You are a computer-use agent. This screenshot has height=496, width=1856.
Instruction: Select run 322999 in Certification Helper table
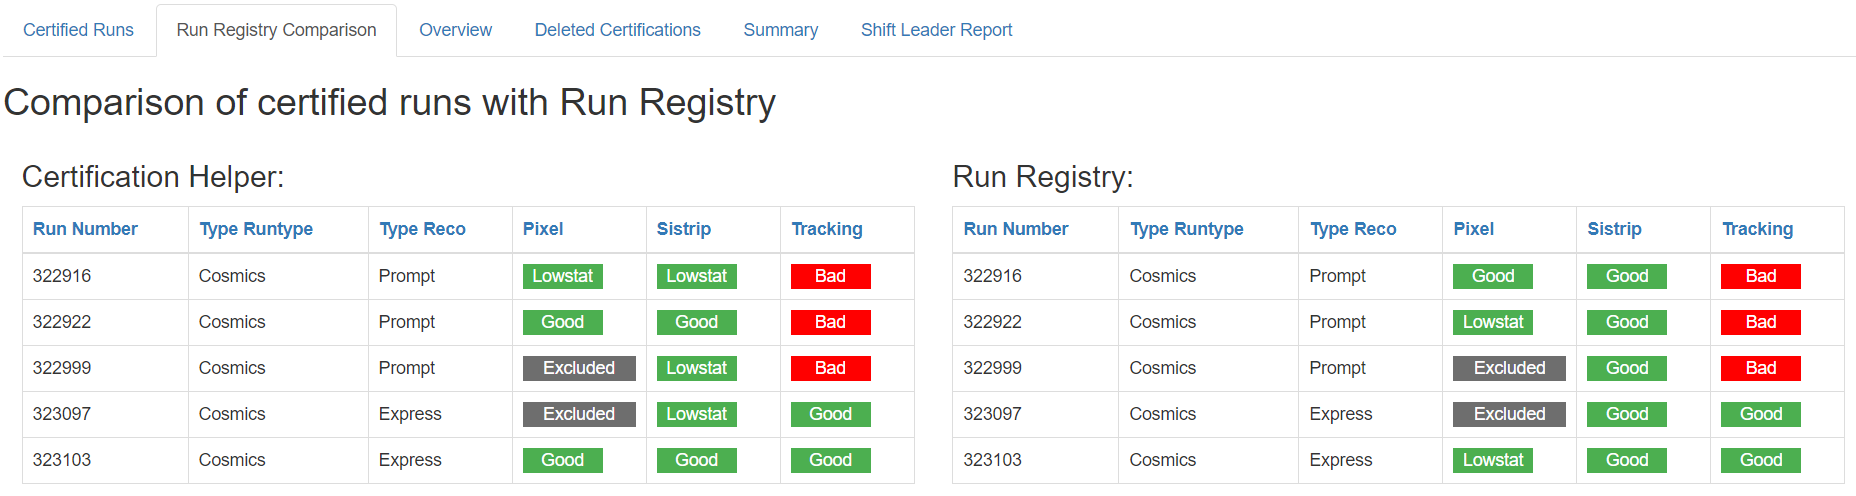coord(62,368)
